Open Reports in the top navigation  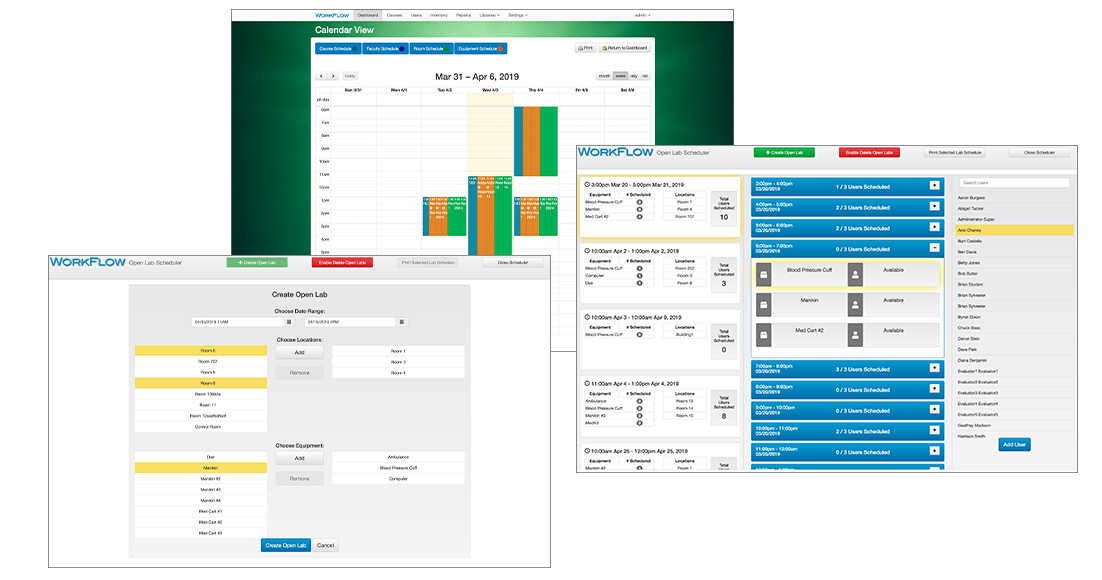pyautogui.click(x=463, y=15)
